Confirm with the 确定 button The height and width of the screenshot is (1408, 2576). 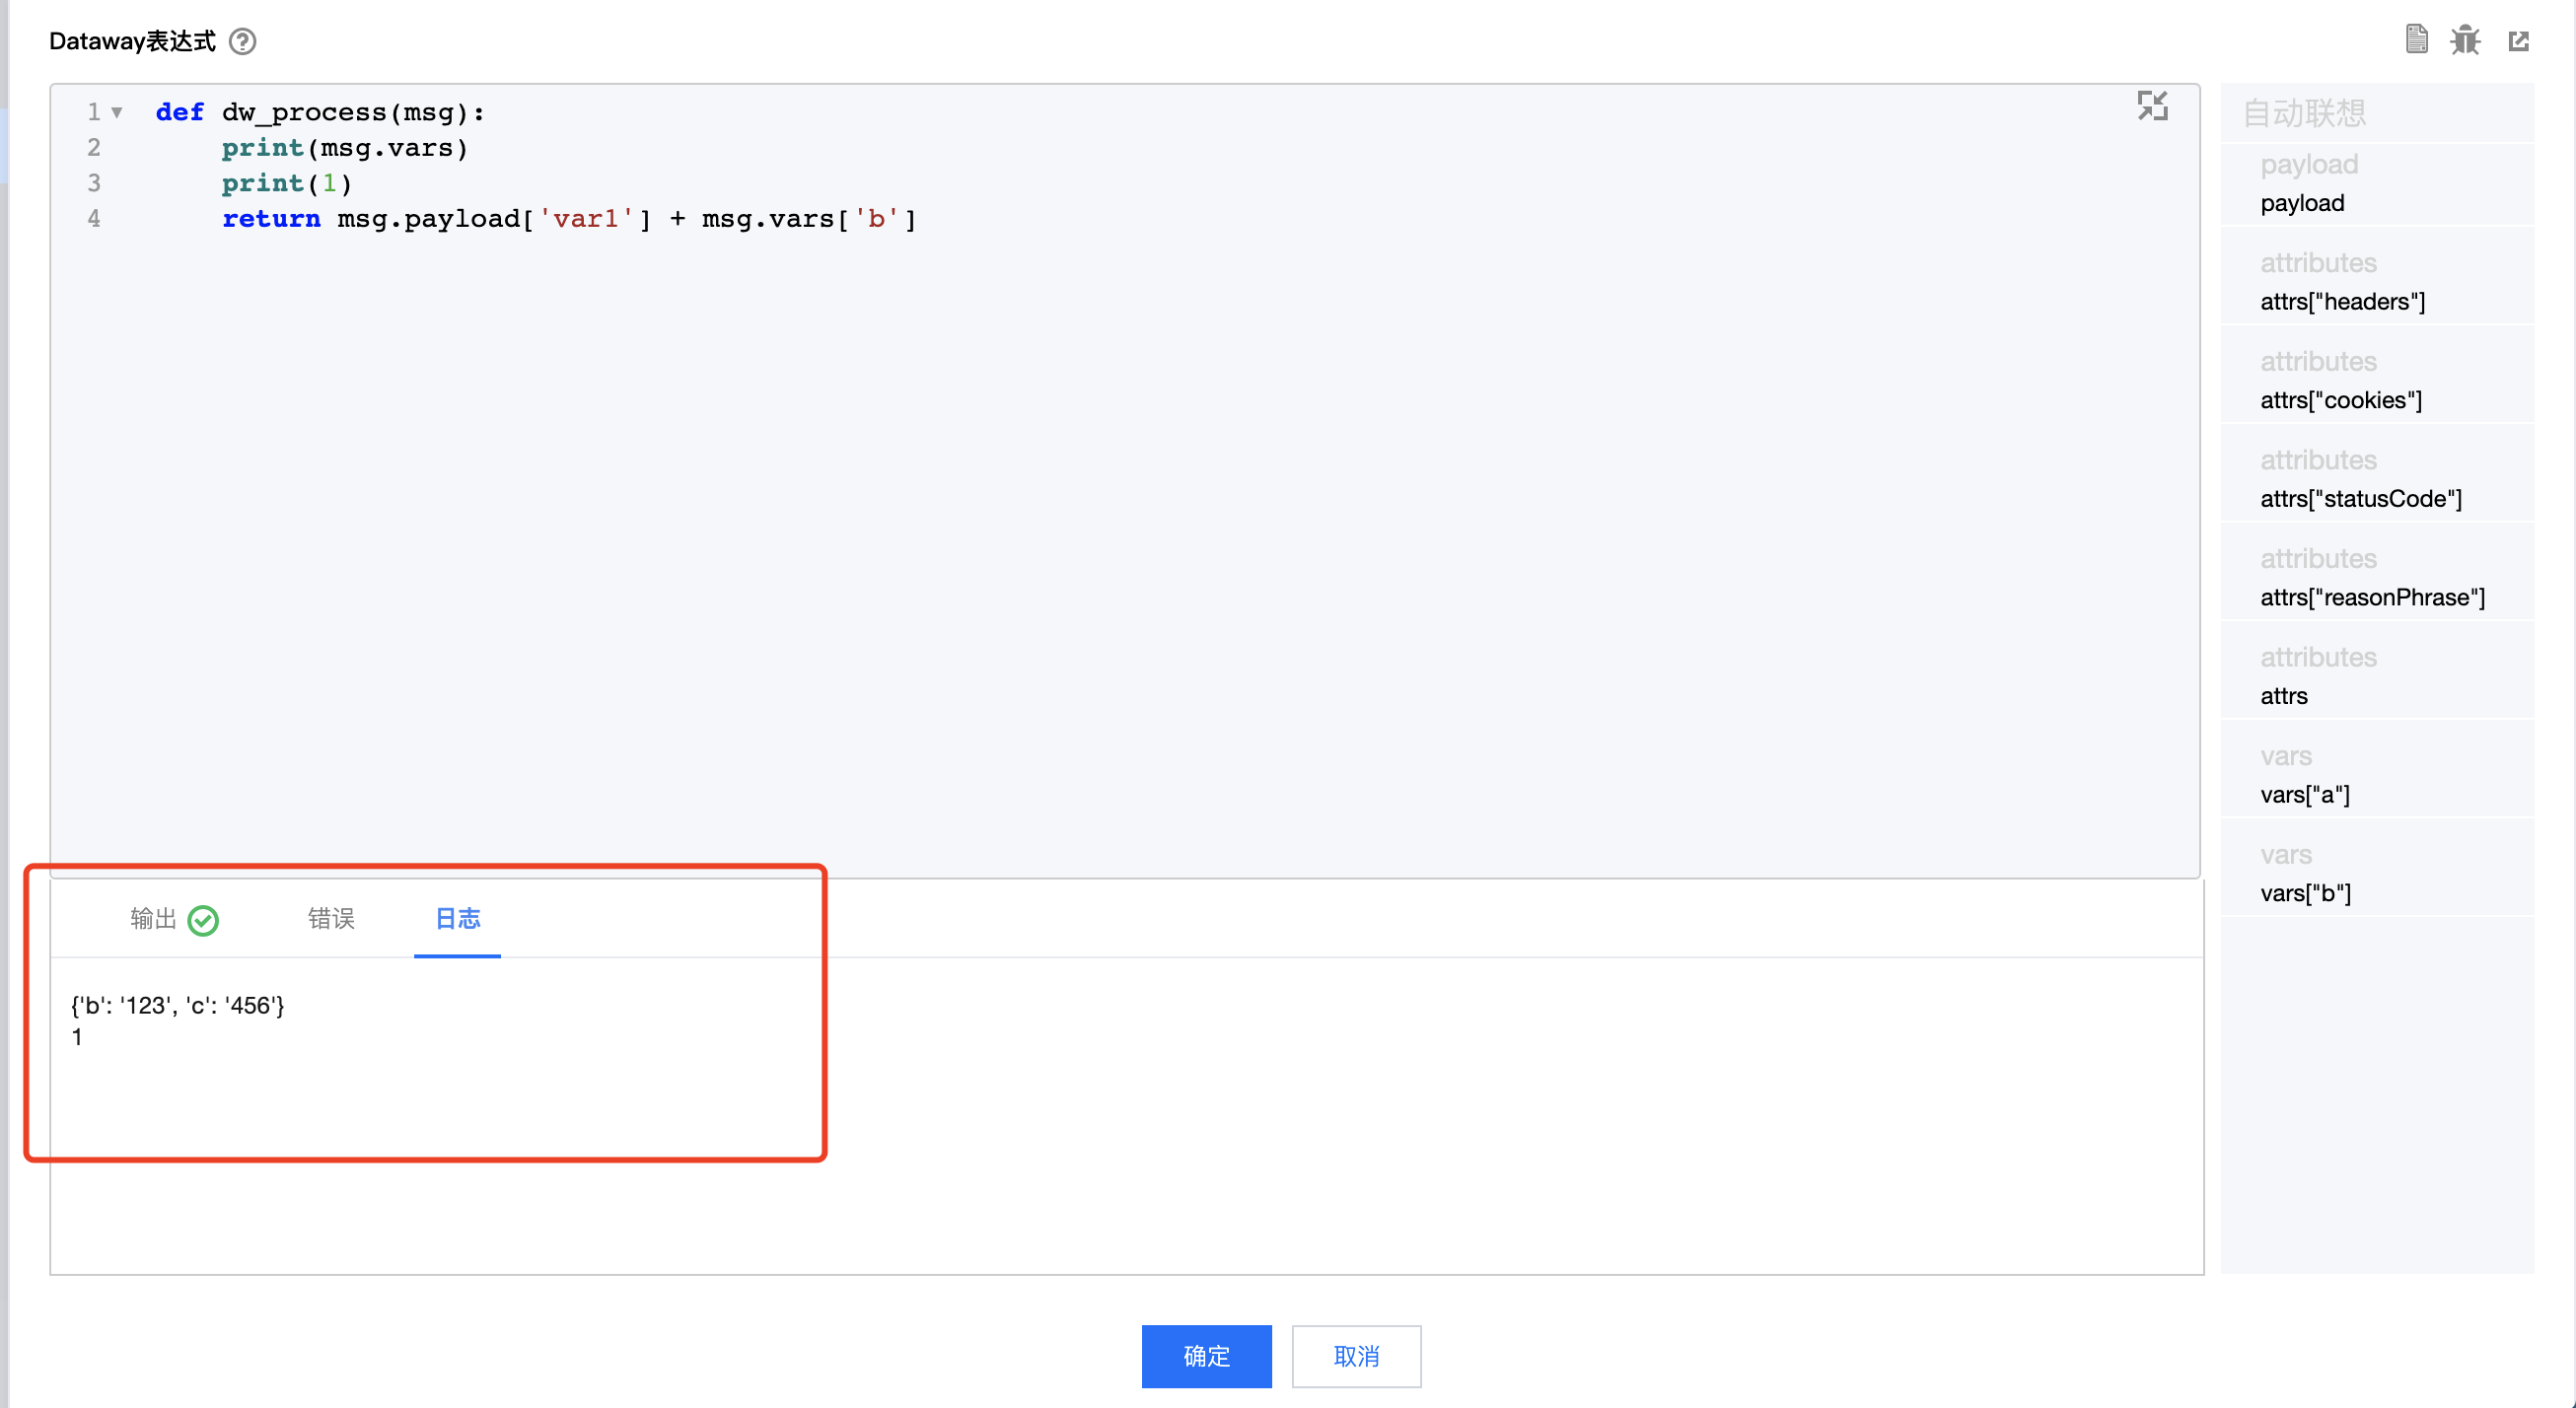pyautogui.click(x=1206, y=1356)
